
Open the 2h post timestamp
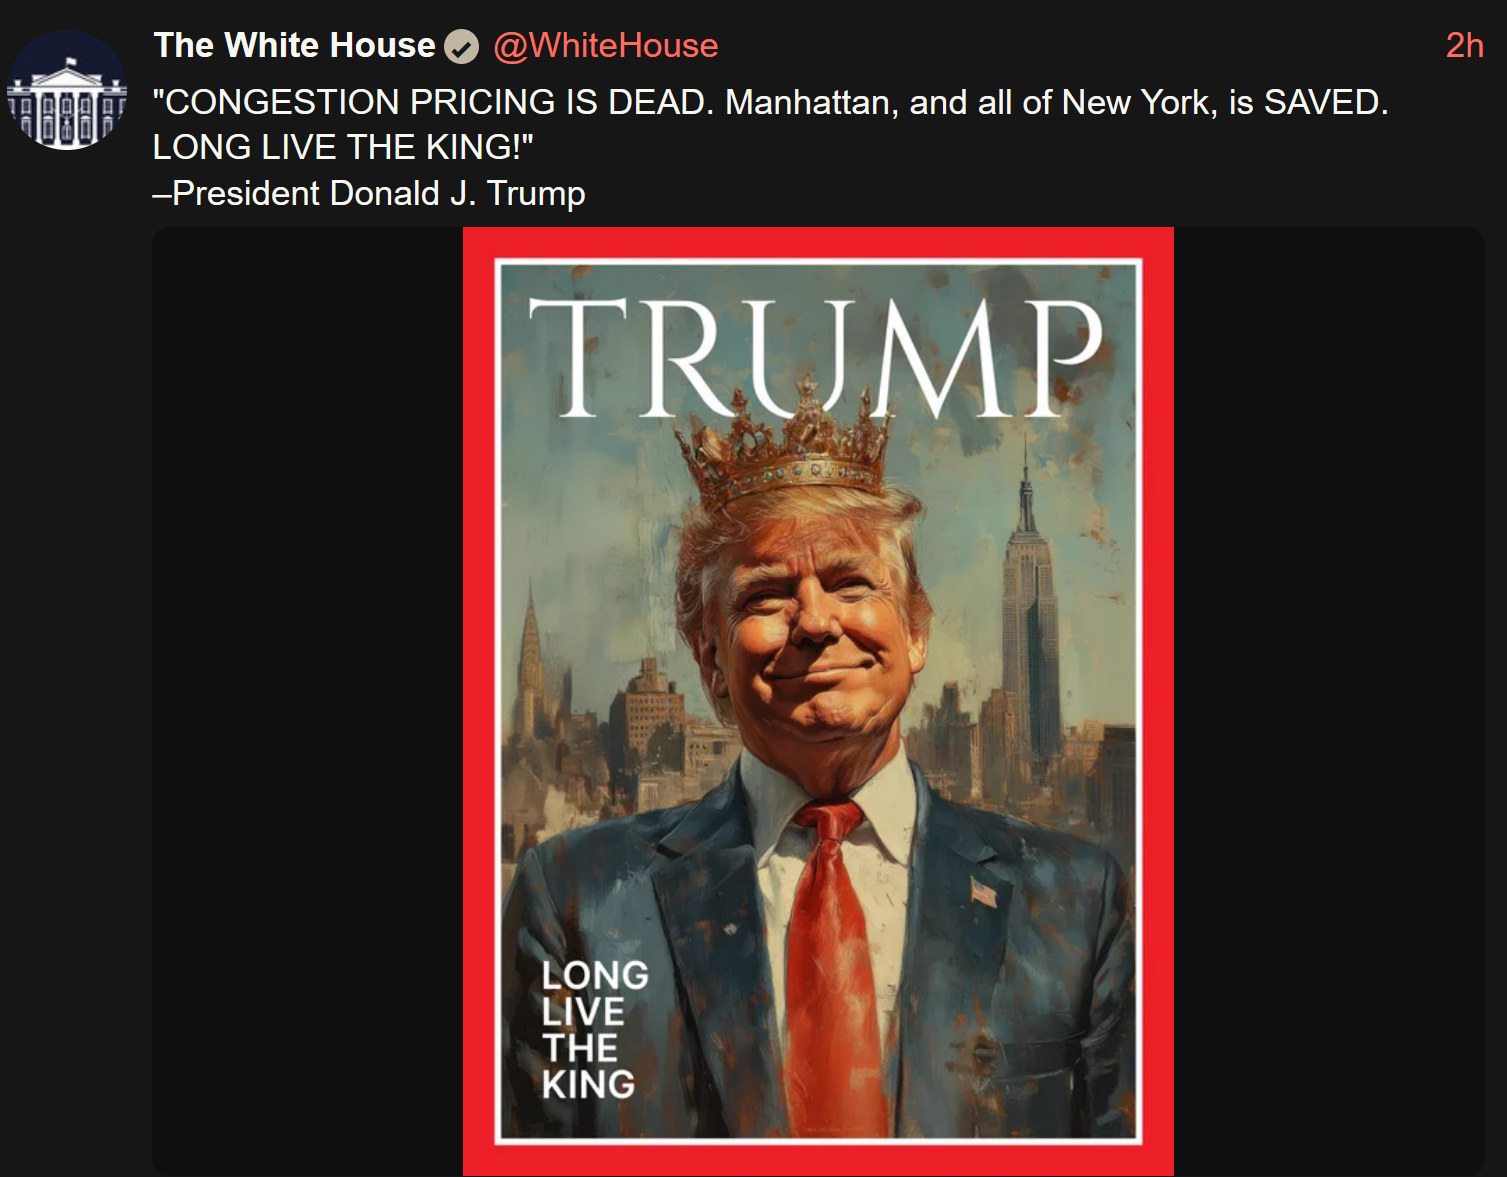[1464, 46]
